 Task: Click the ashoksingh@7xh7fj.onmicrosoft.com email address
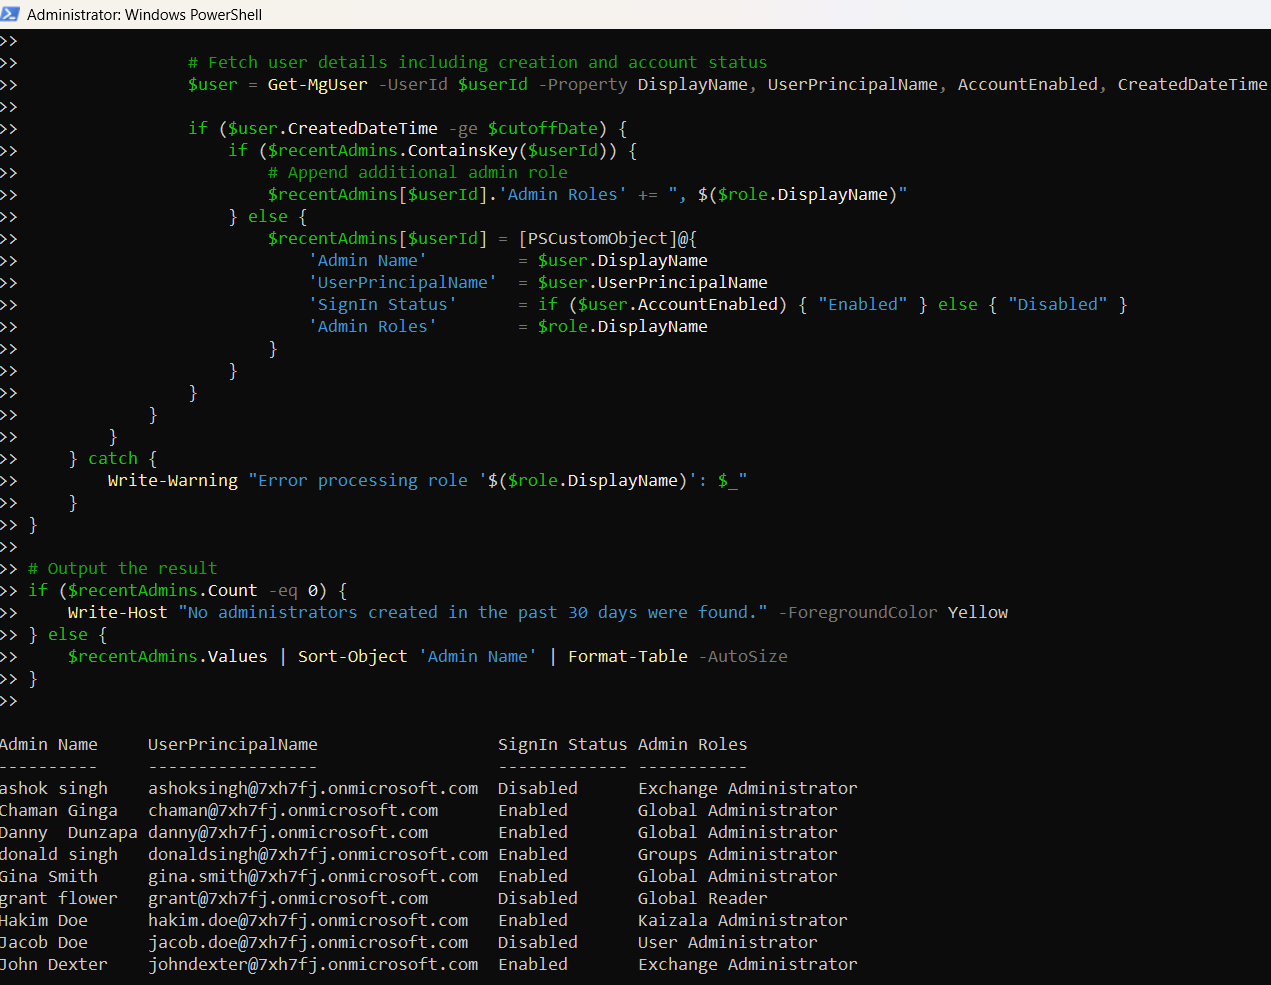click(313, 789)
